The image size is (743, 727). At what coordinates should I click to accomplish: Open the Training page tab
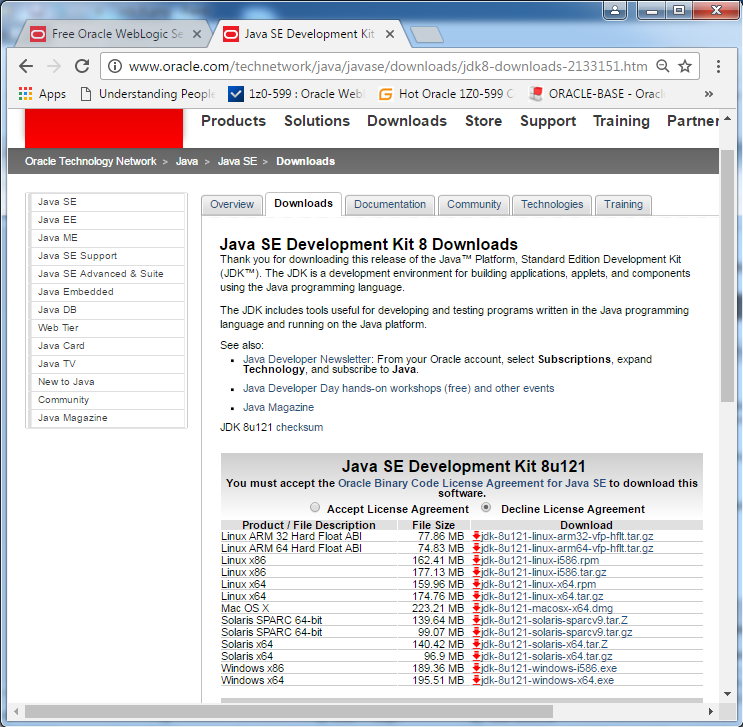tap(623, 204)
